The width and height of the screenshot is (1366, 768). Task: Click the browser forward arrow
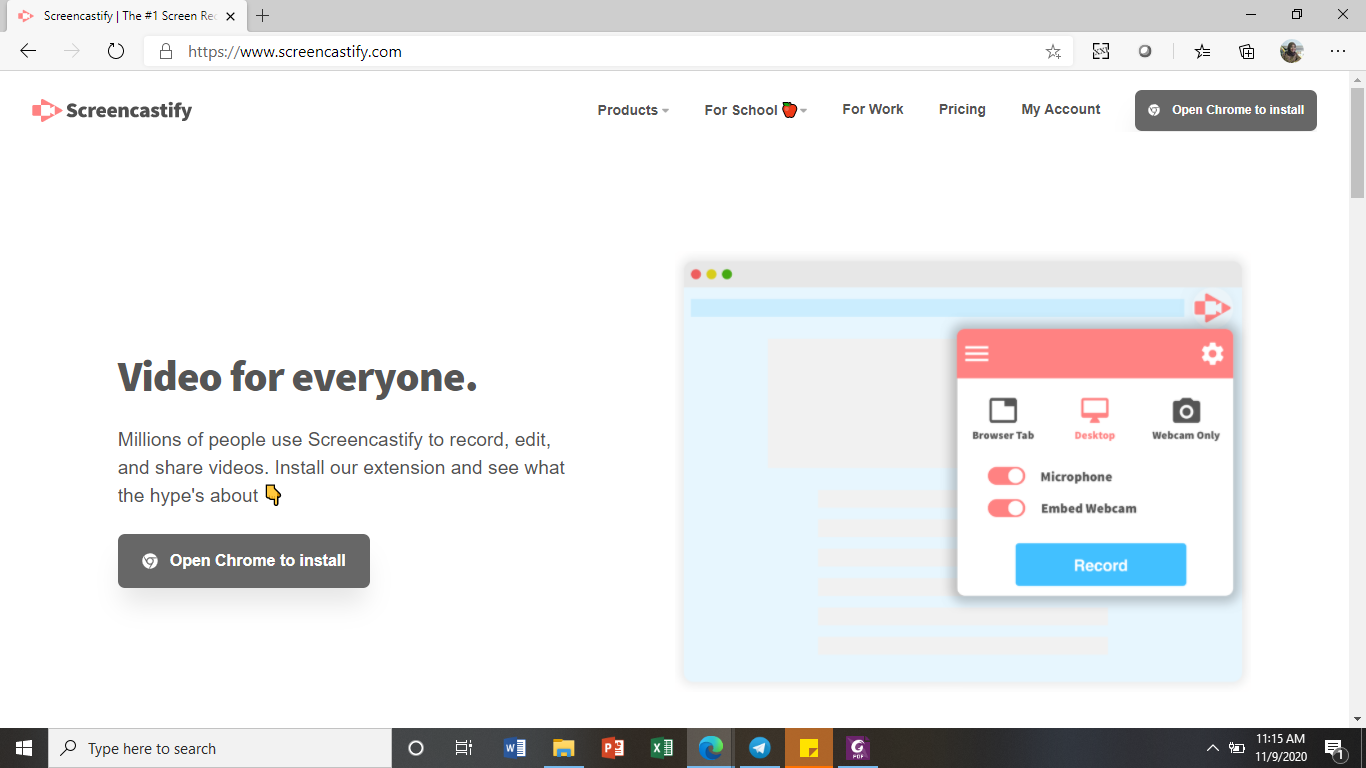(x=72, y=52)
